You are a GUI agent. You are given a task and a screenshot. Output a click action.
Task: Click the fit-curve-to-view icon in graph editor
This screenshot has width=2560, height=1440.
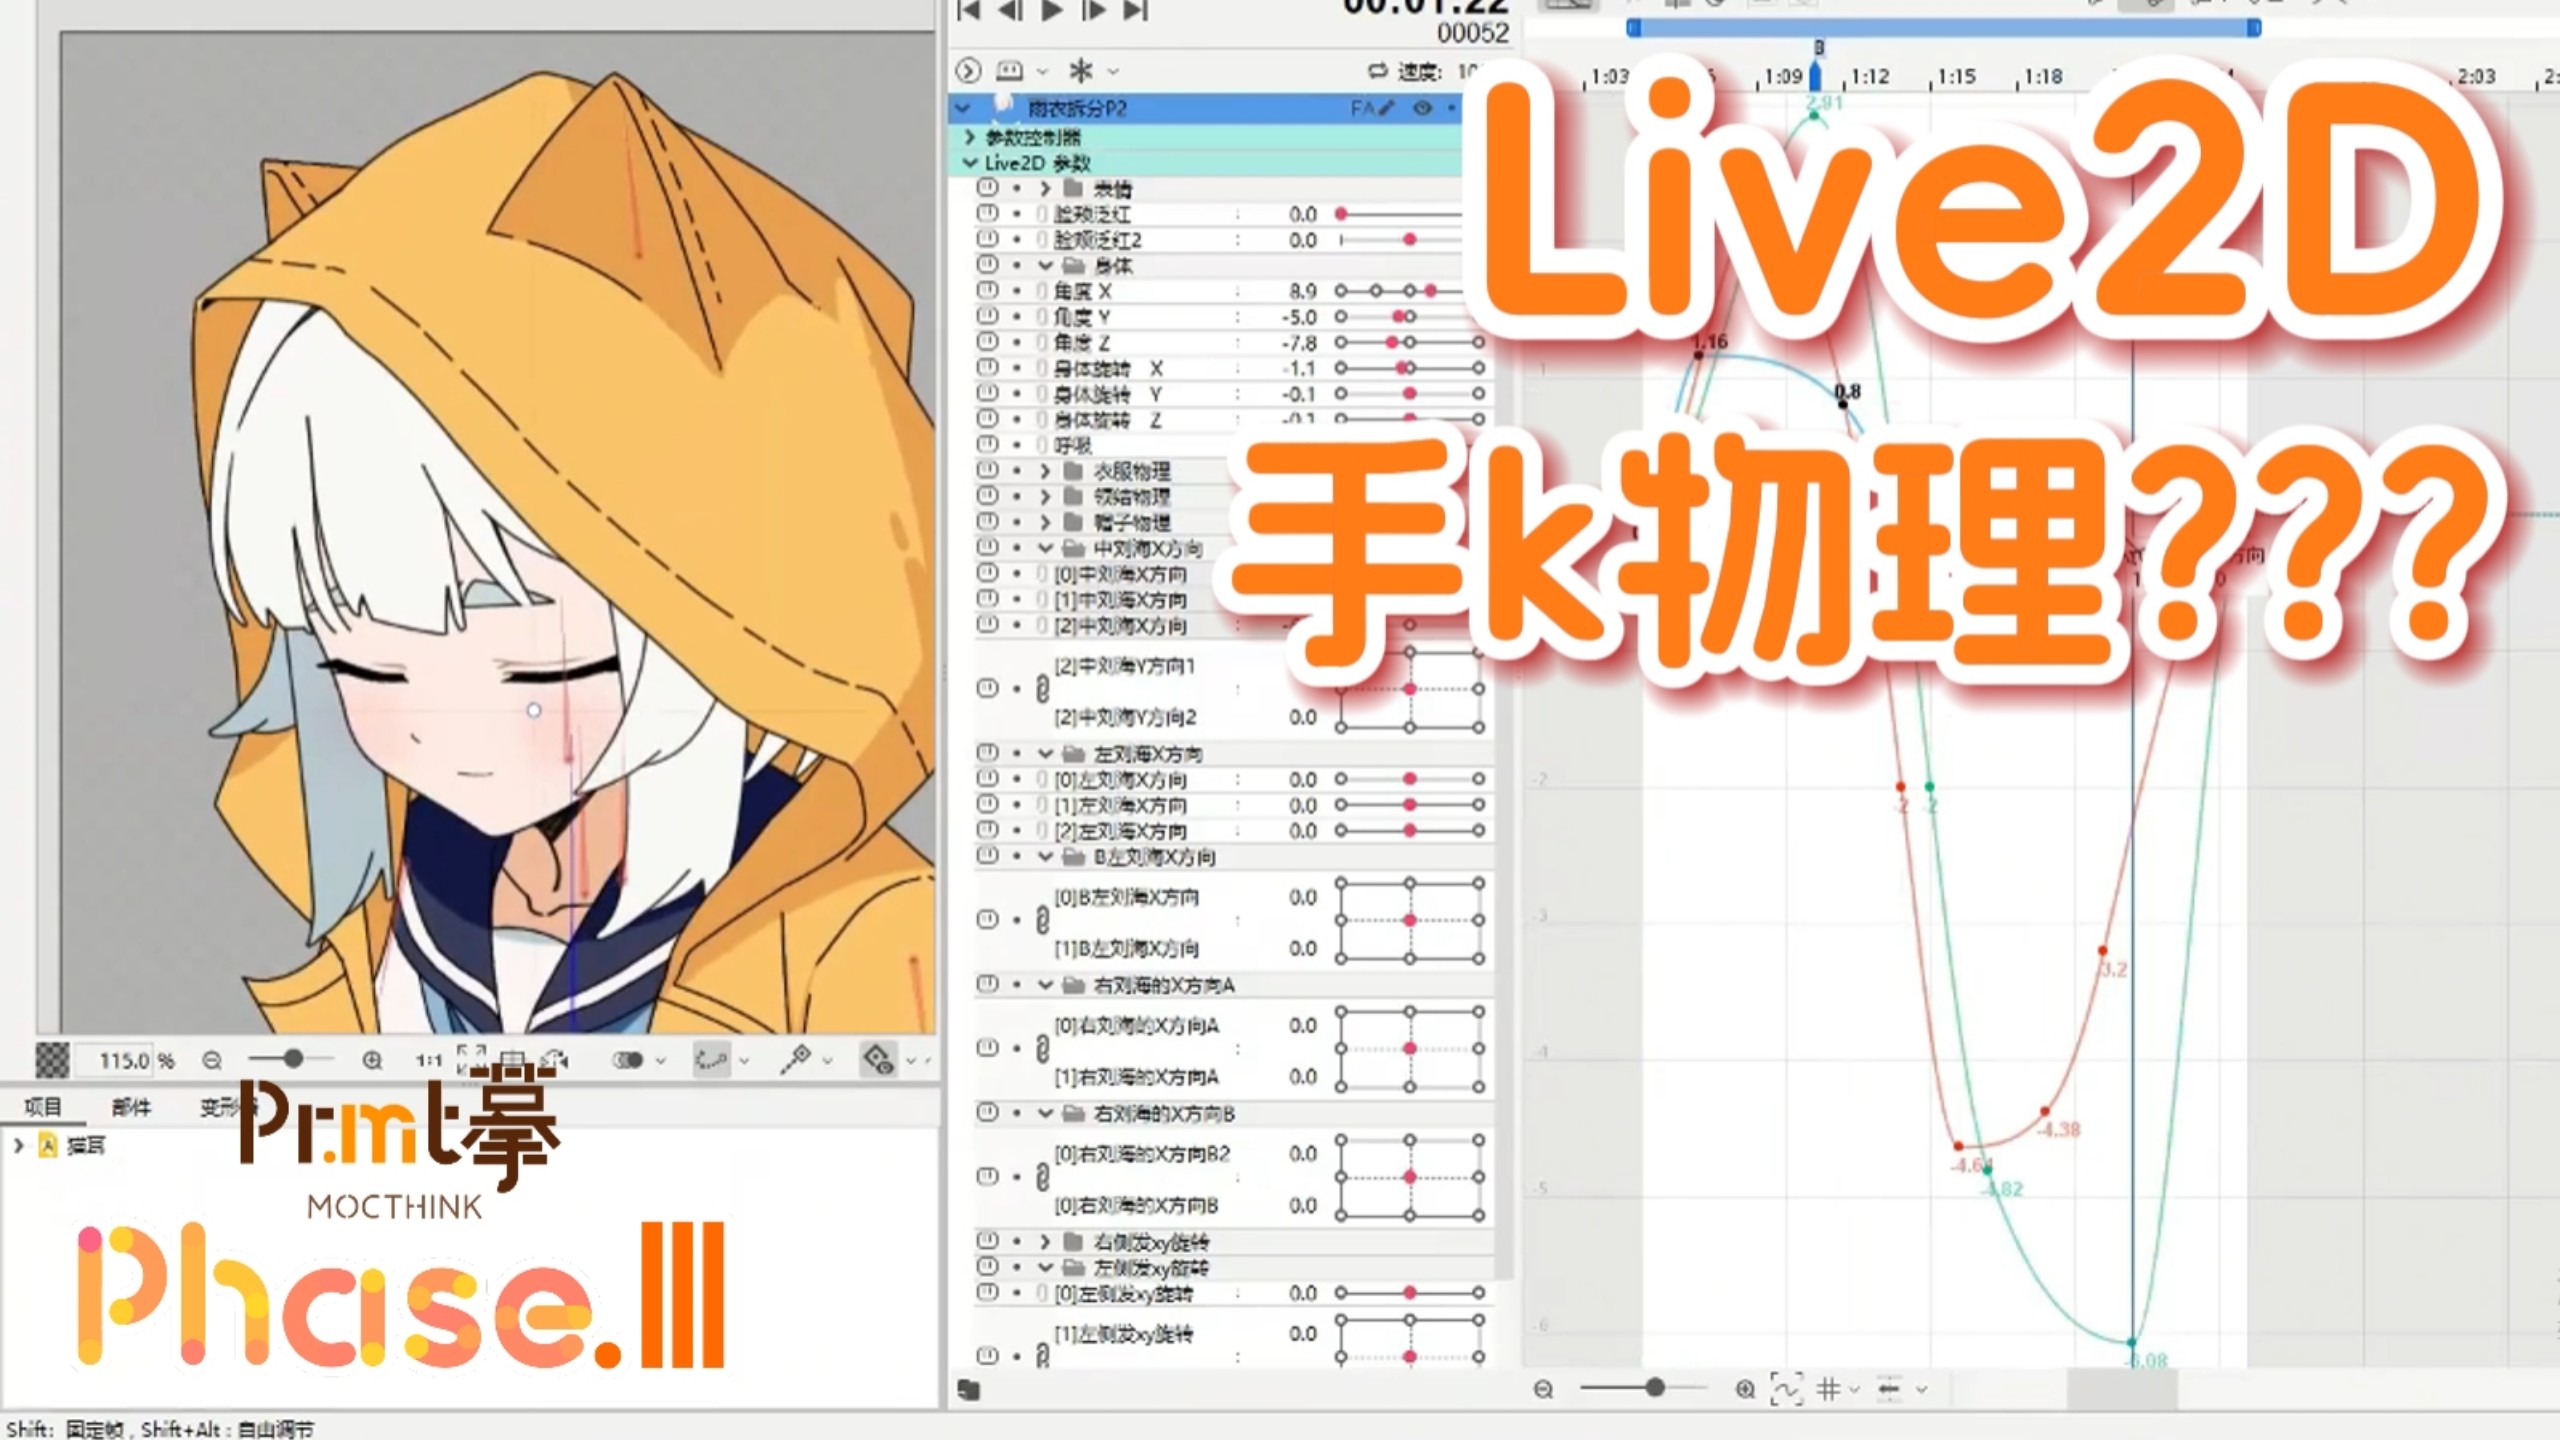[1786, 1389]
